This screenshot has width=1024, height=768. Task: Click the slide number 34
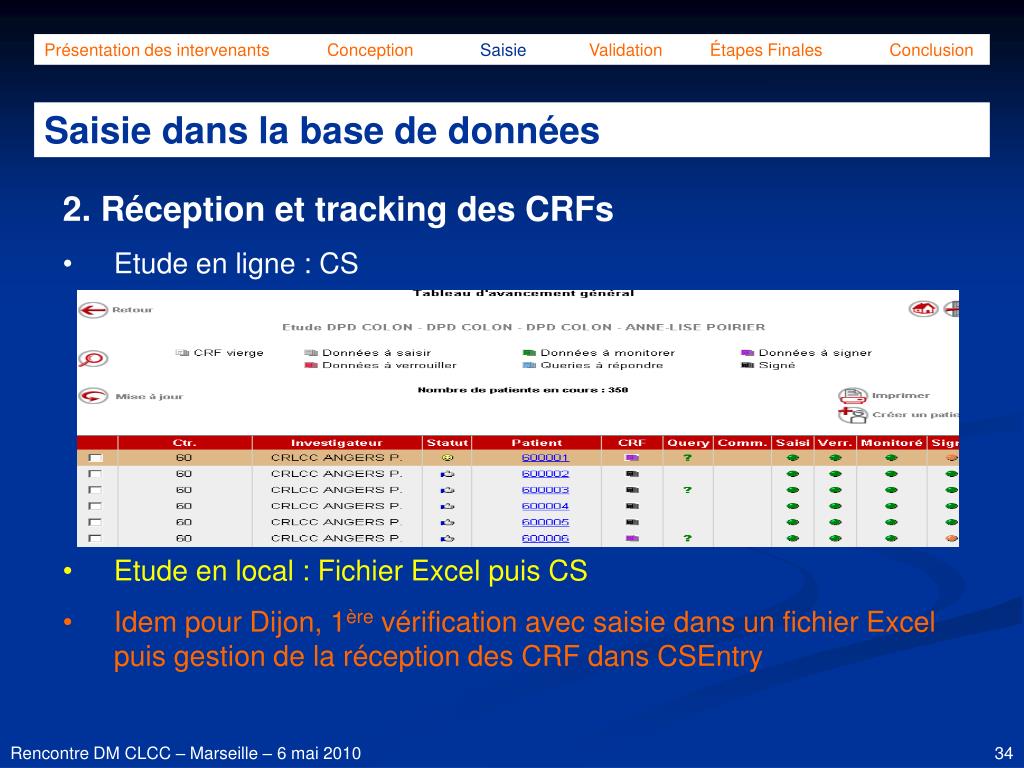point(1003,753)
